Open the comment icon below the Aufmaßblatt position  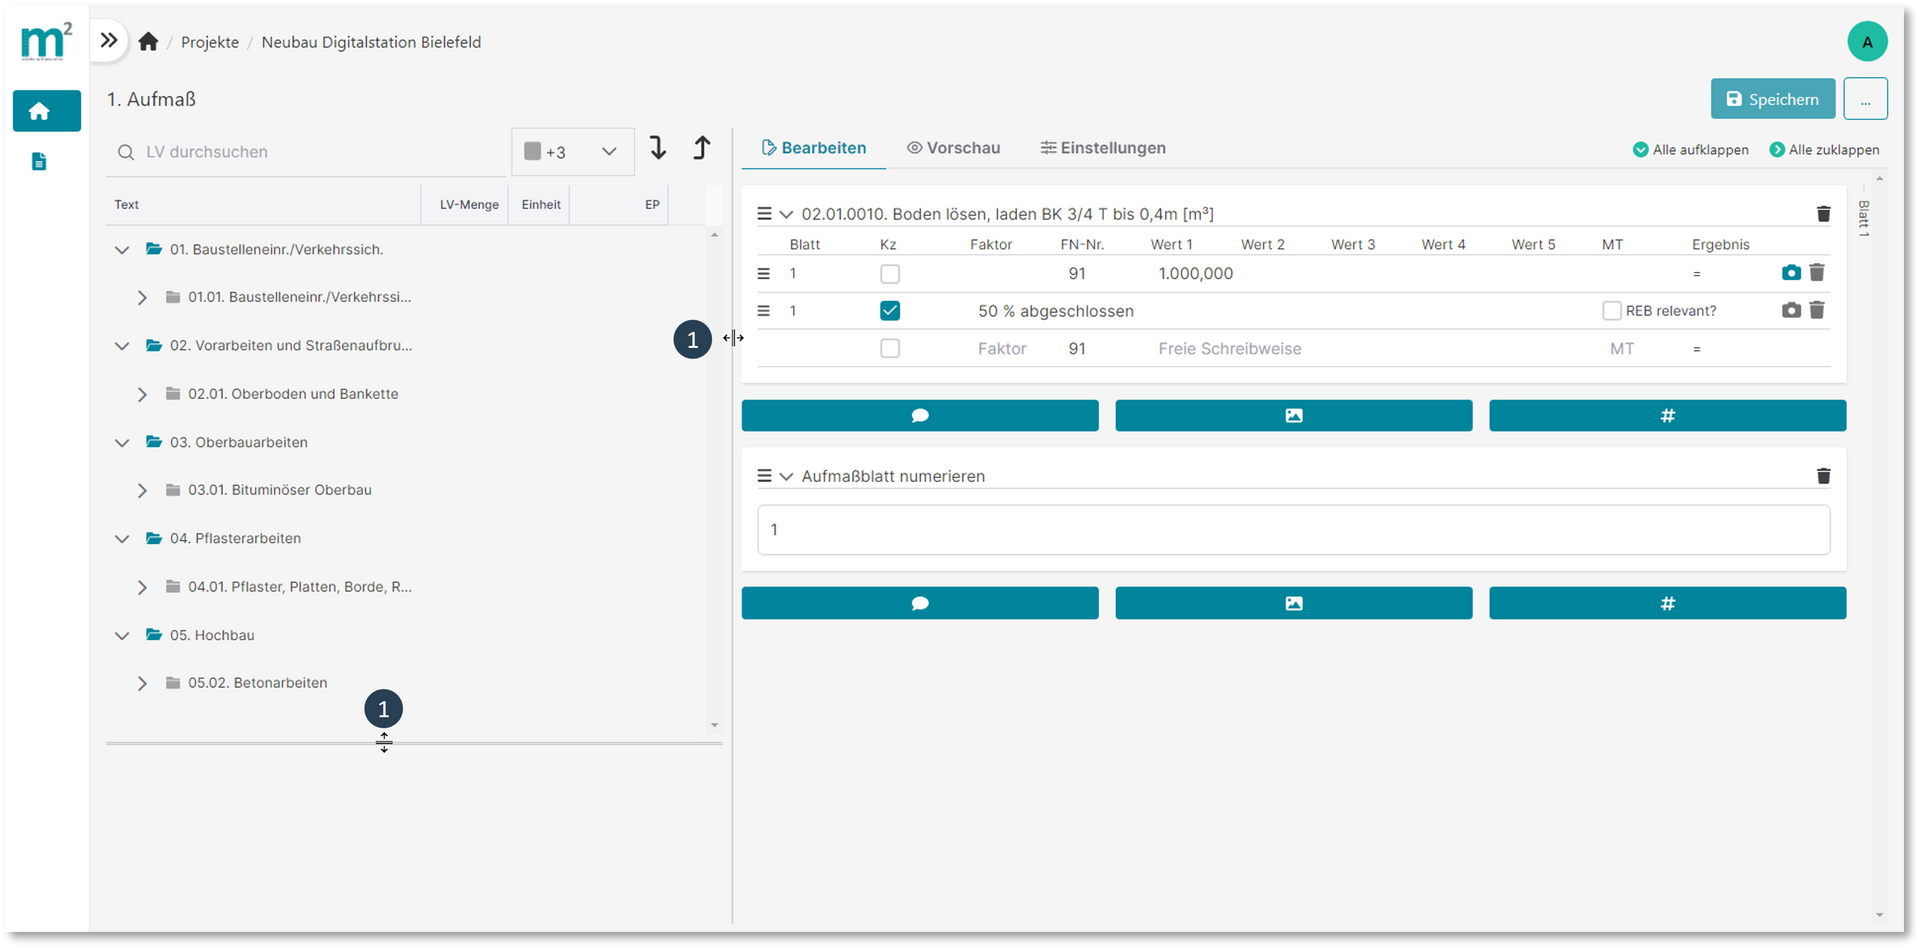tap(919, 602)
